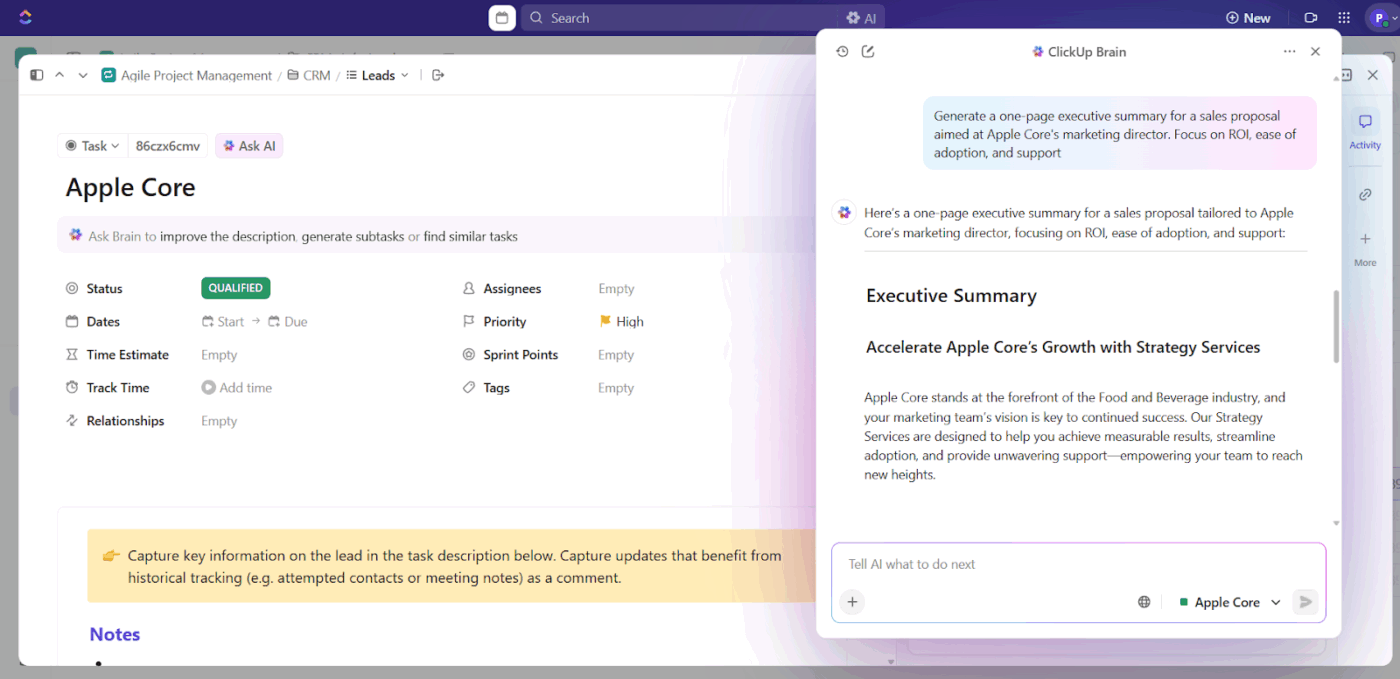The image size is (1400, 679).
Task: Open Agile Project Management breadcrumb
Action: [187, 75]
